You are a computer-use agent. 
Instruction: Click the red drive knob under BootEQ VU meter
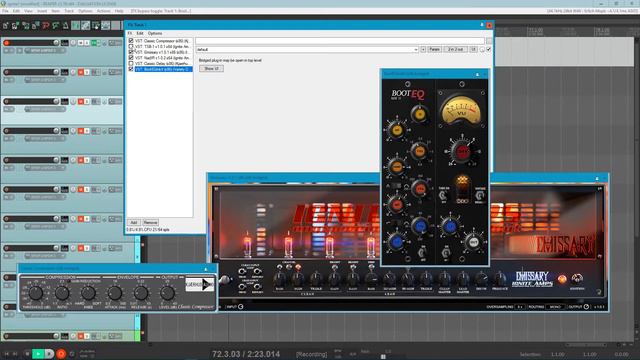coord(462,151)
